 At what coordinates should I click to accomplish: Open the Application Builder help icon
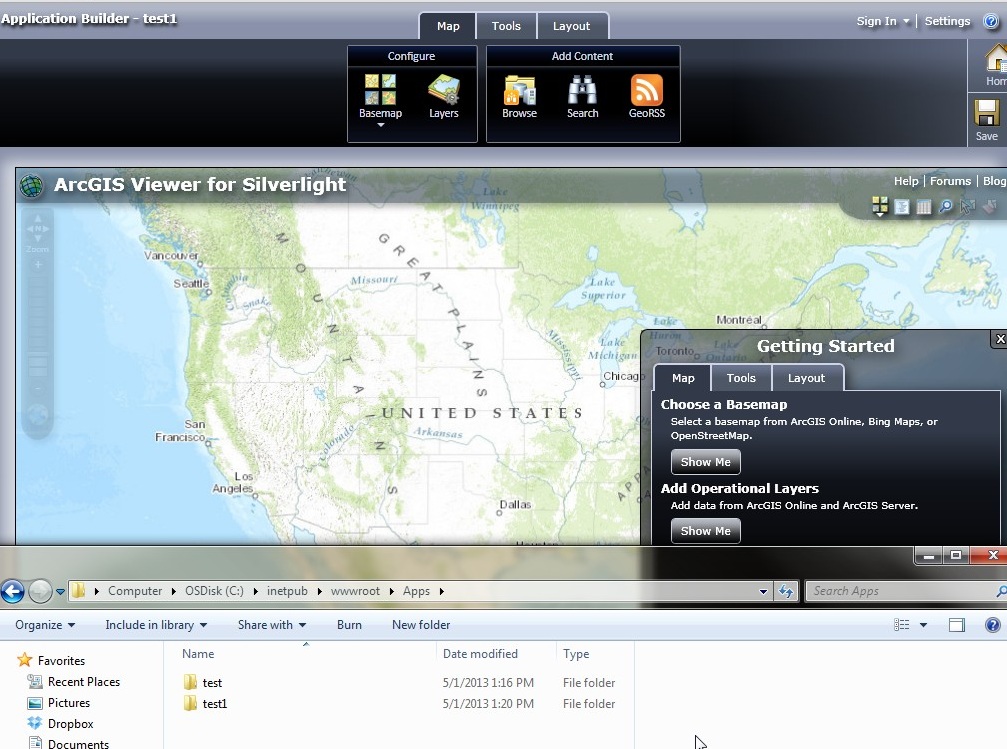(991, 21)
